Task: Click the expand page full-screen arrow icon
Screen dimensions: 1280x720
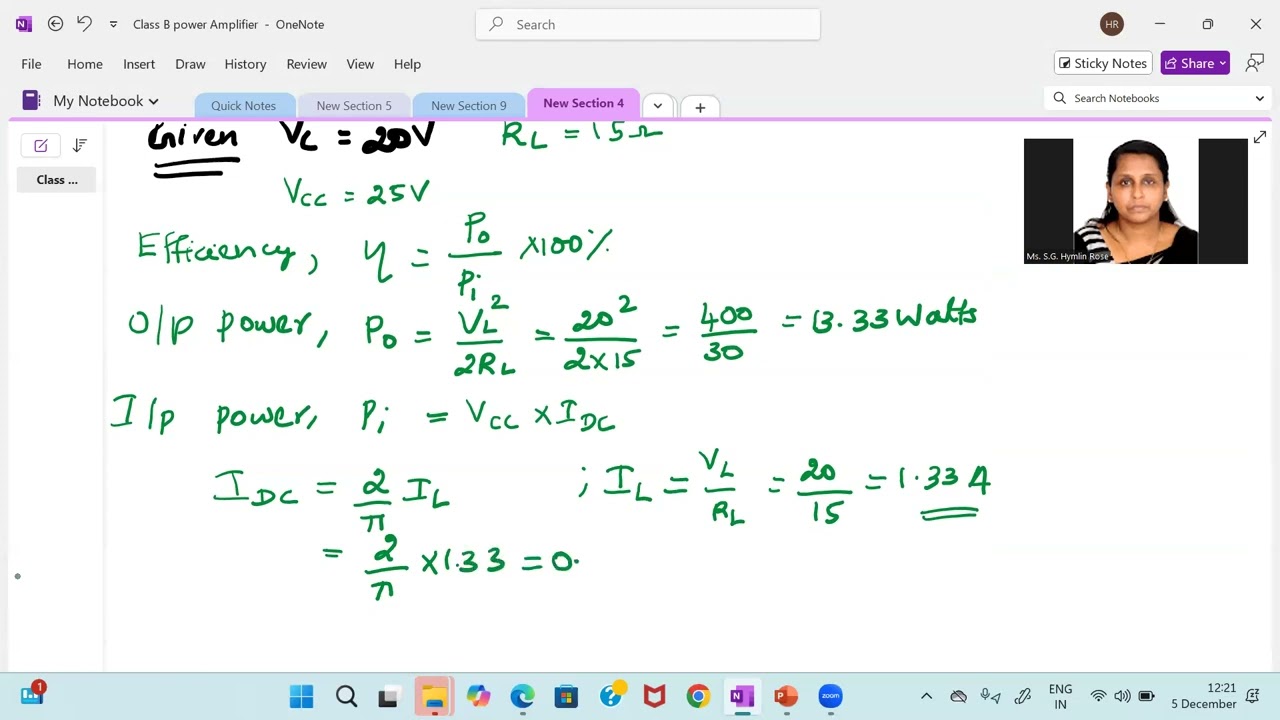Action: (x=1259, y=138)
